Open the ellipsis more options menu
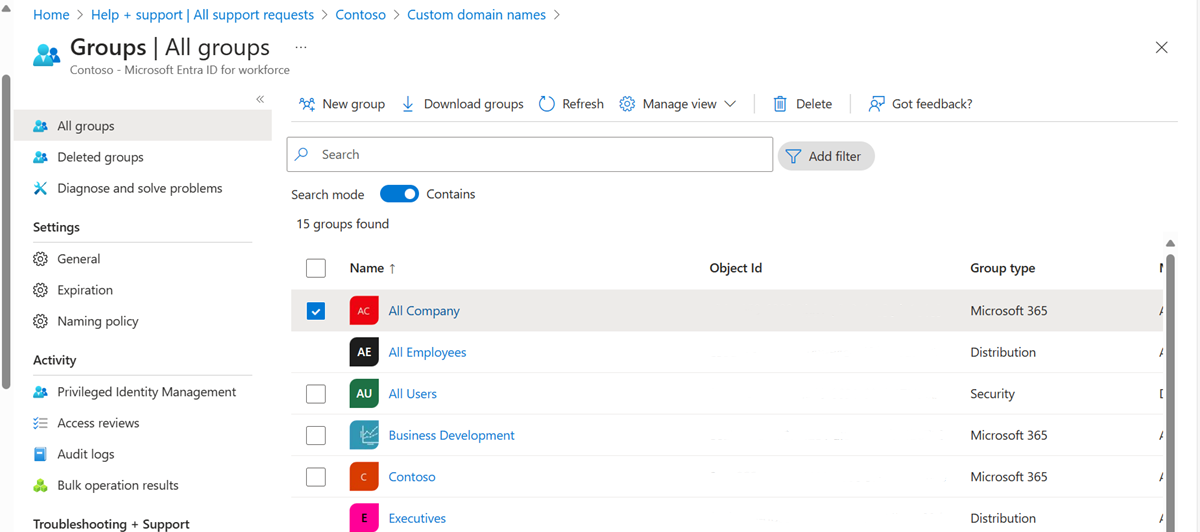The width and height of the screenshot is (1200, 532). [301, 47]
